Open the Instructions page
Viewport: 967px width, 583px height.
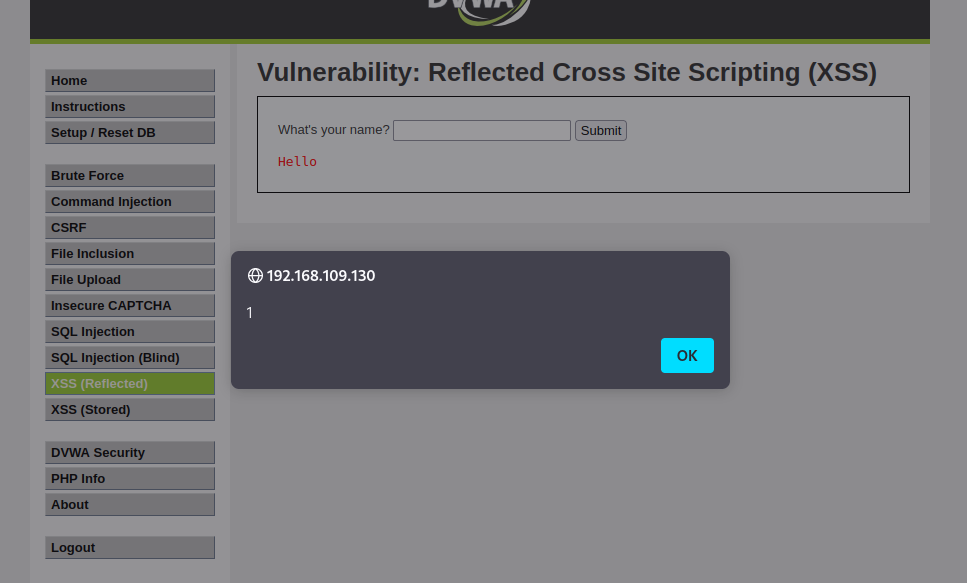point(130,107)
